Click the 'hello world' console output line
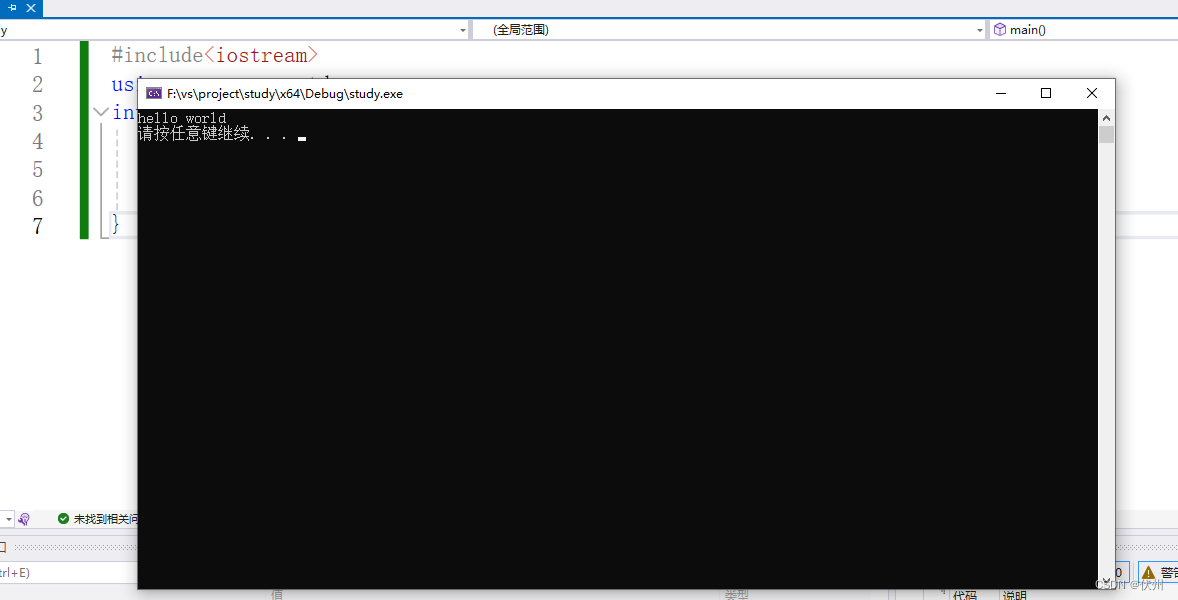This screenshot has width=1178, height=600. pyautogui.click(x=182, y=118)
